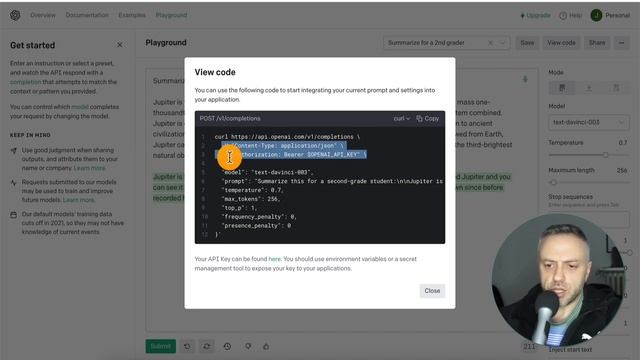
Task: Clear the Summarize for a 2nd grader preset
Action: 491,43
